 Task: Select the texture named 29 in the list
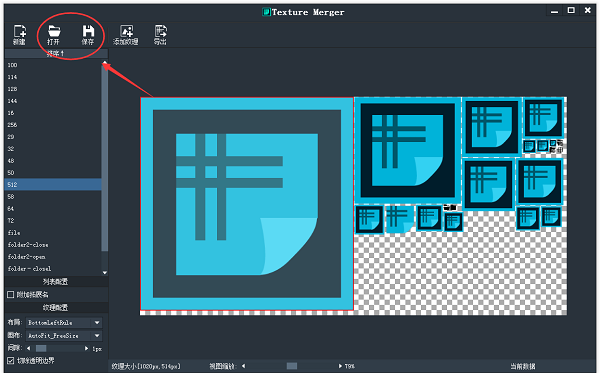tap(53, 137)
